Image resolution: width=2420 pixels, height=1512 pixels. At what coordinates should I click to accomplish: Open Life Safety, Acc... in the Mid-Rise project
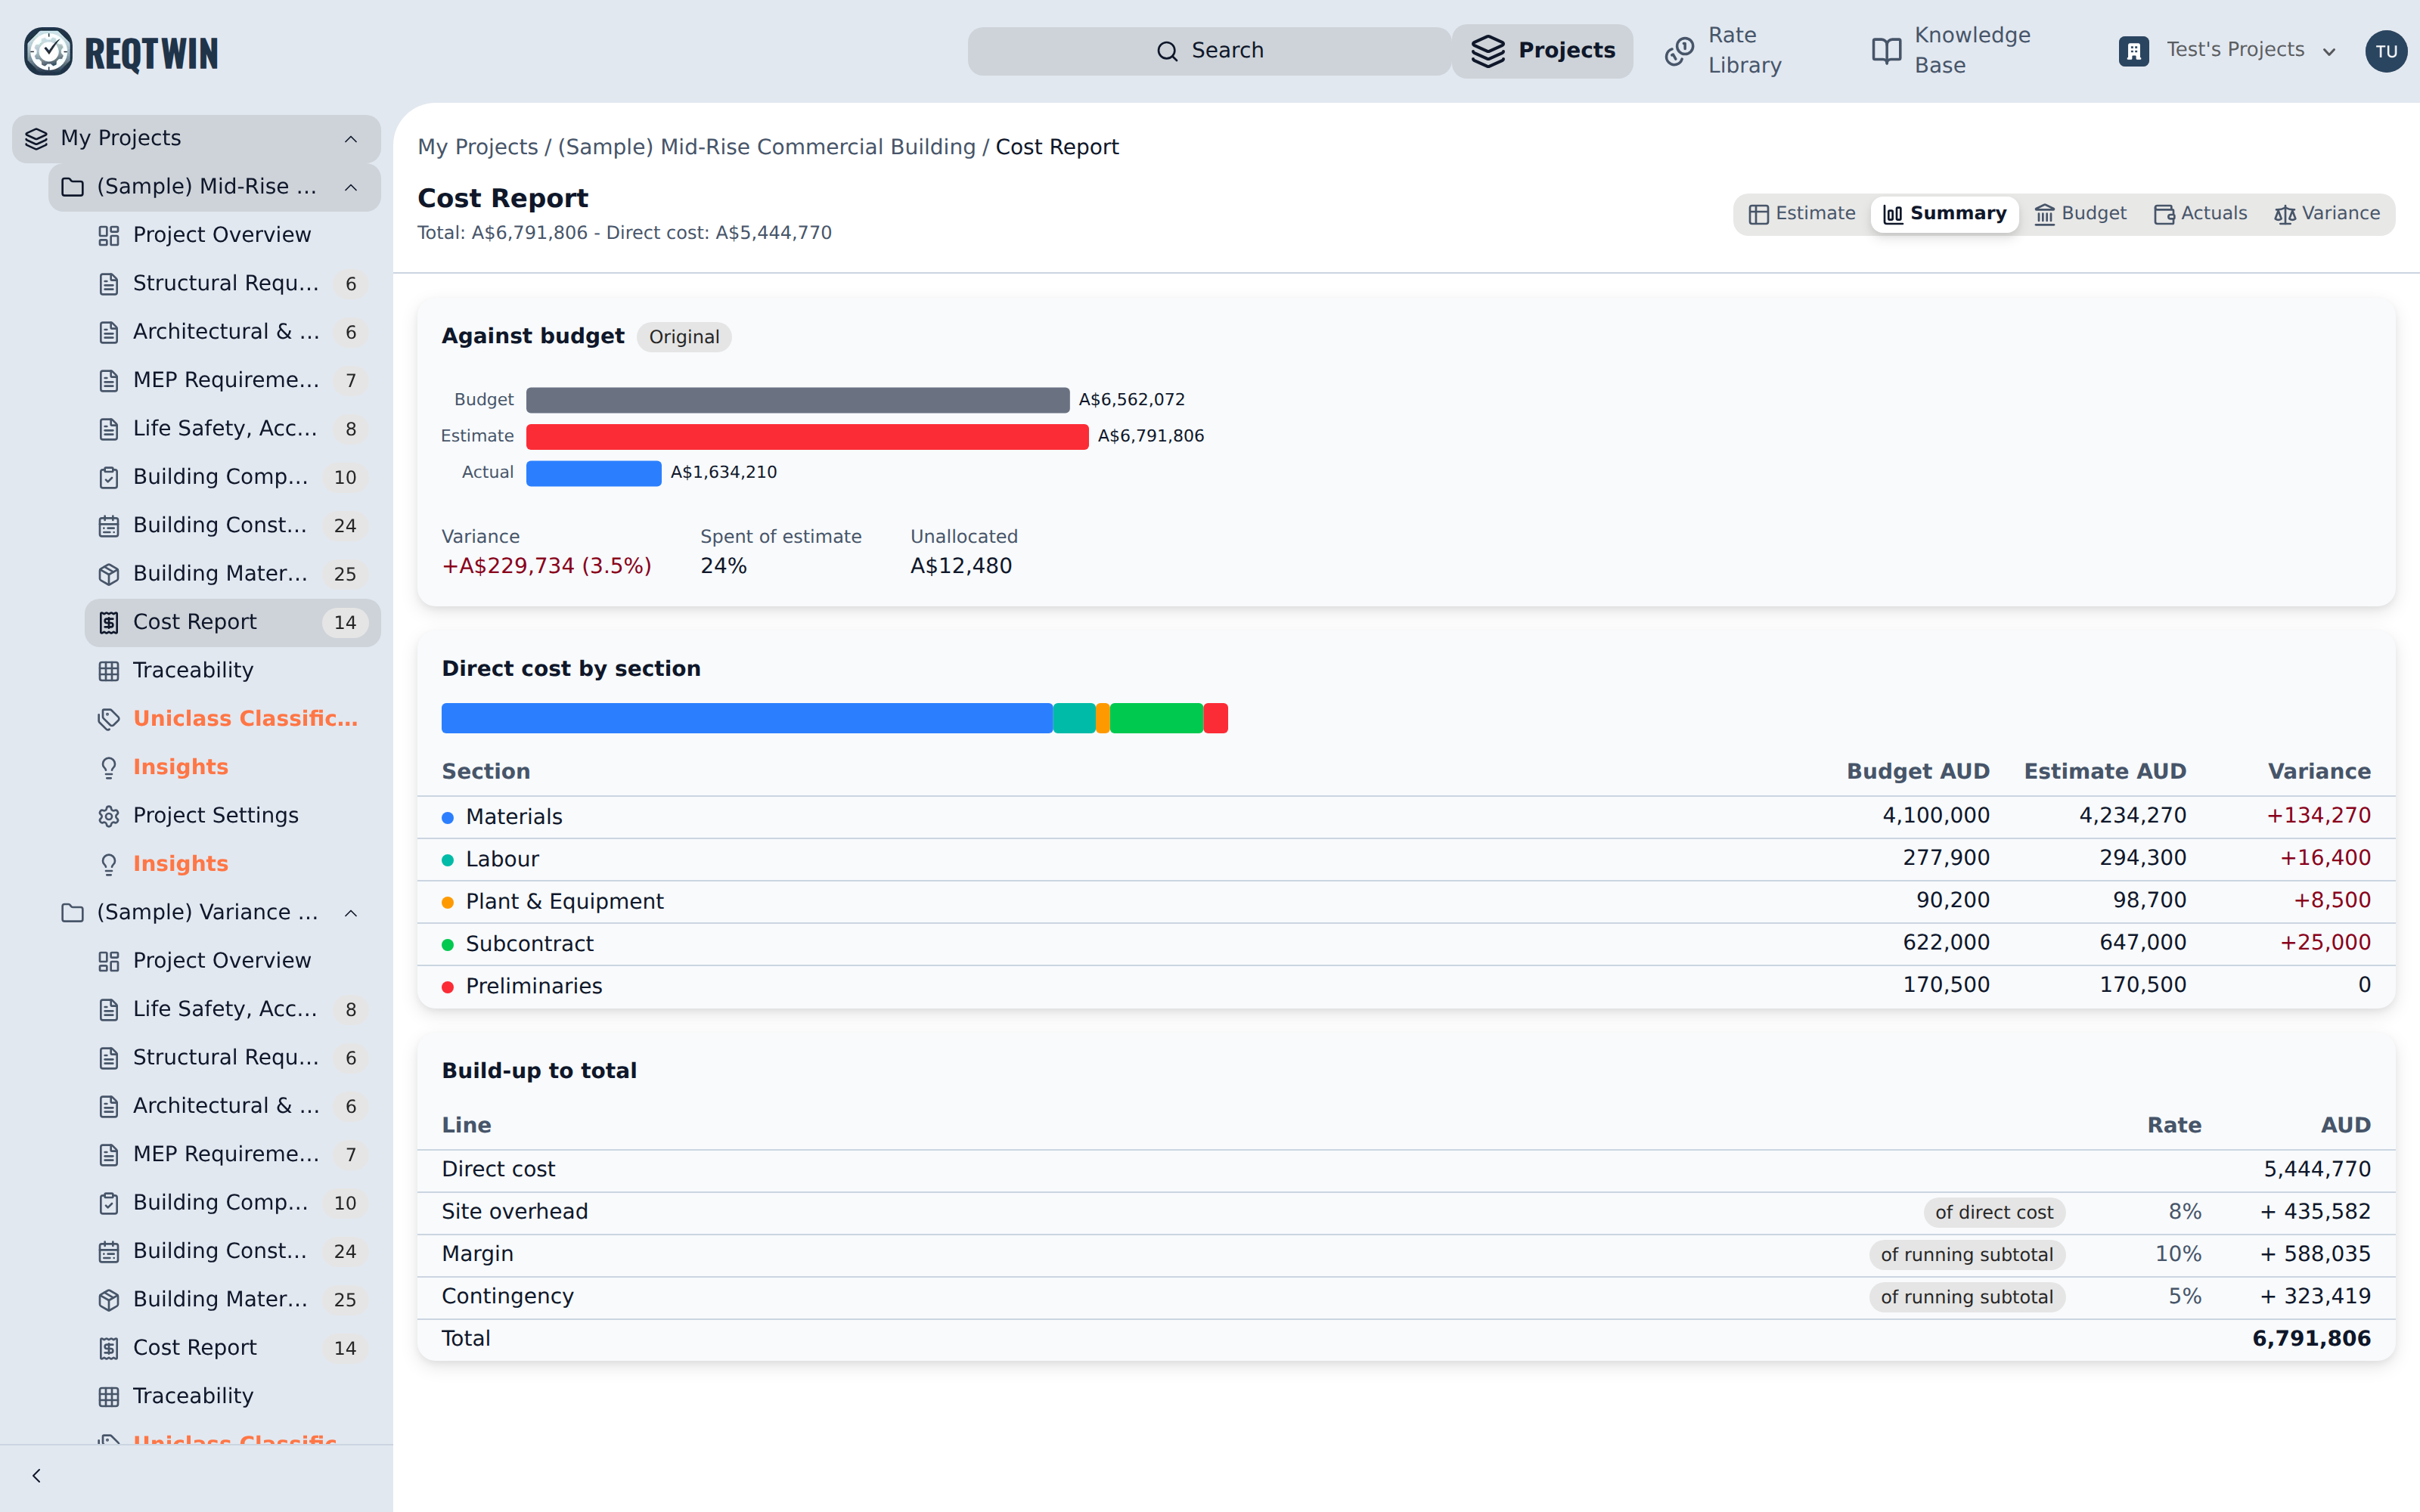point(232,429)
